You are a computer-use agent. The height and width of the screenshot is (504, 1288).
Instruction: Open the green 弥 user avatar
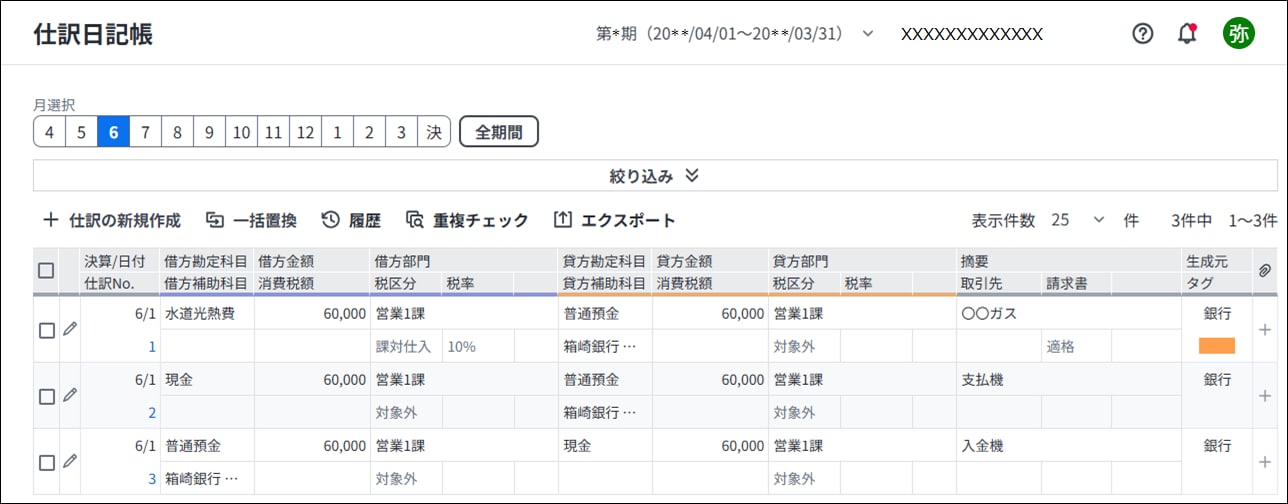1238,33
